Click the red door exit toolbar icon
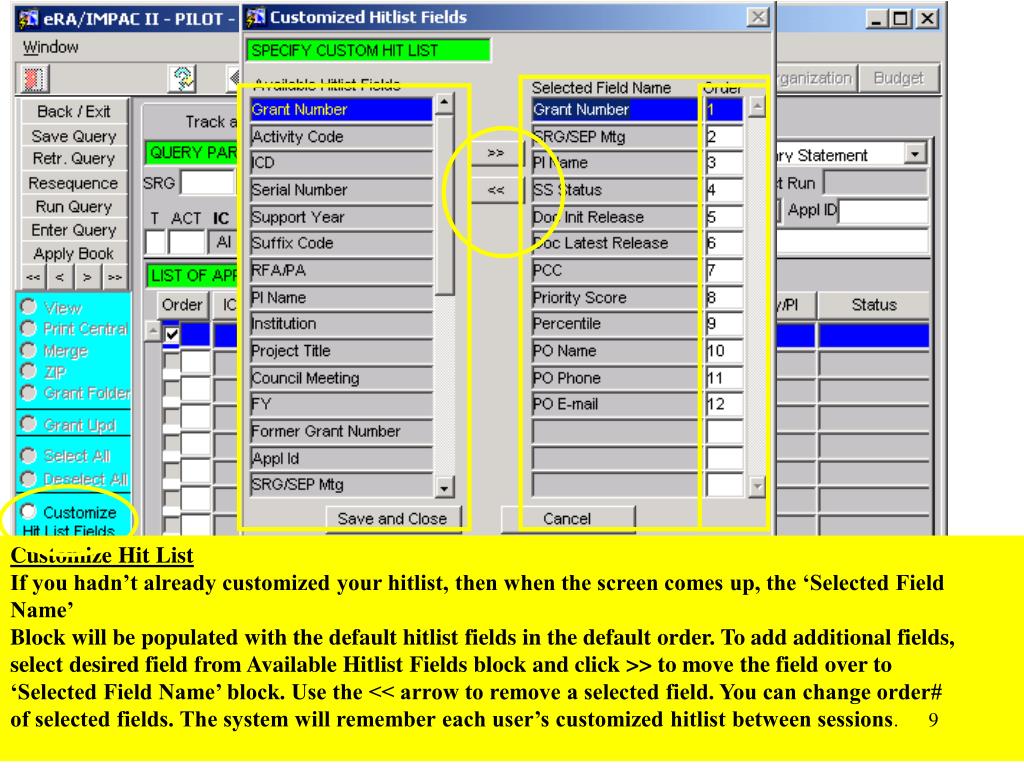The image size is (1024, 768). coord(33,79)
